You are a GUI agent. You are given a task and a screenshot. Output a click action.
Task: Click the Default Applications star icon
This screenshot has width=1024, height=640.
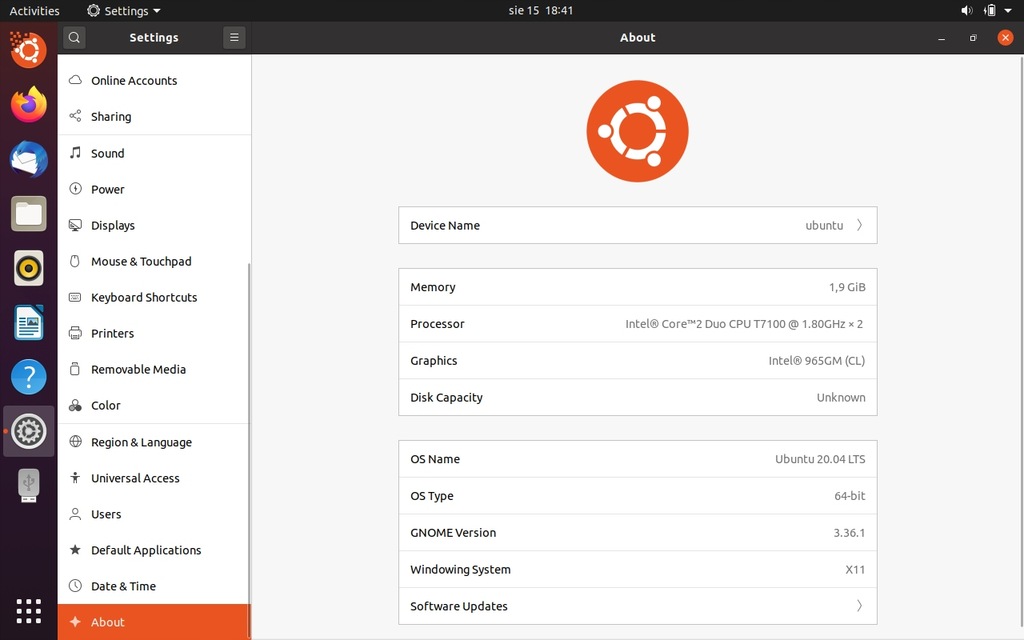click(x=76, y=550)
